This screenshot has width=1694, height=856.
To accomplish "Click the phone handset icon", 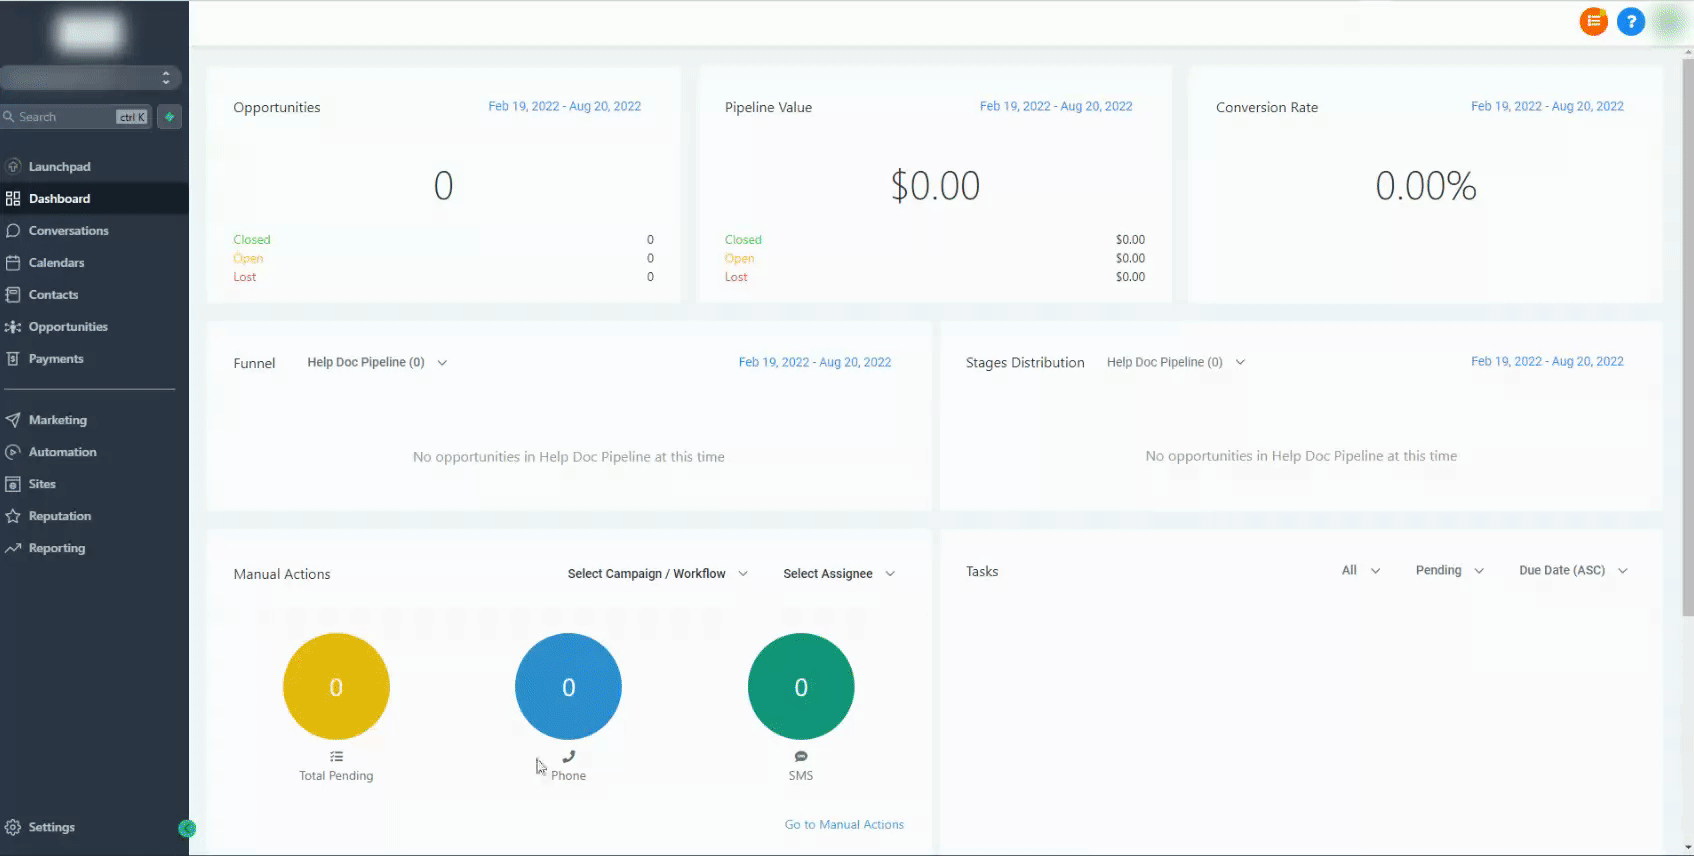I will coord(568,757).
